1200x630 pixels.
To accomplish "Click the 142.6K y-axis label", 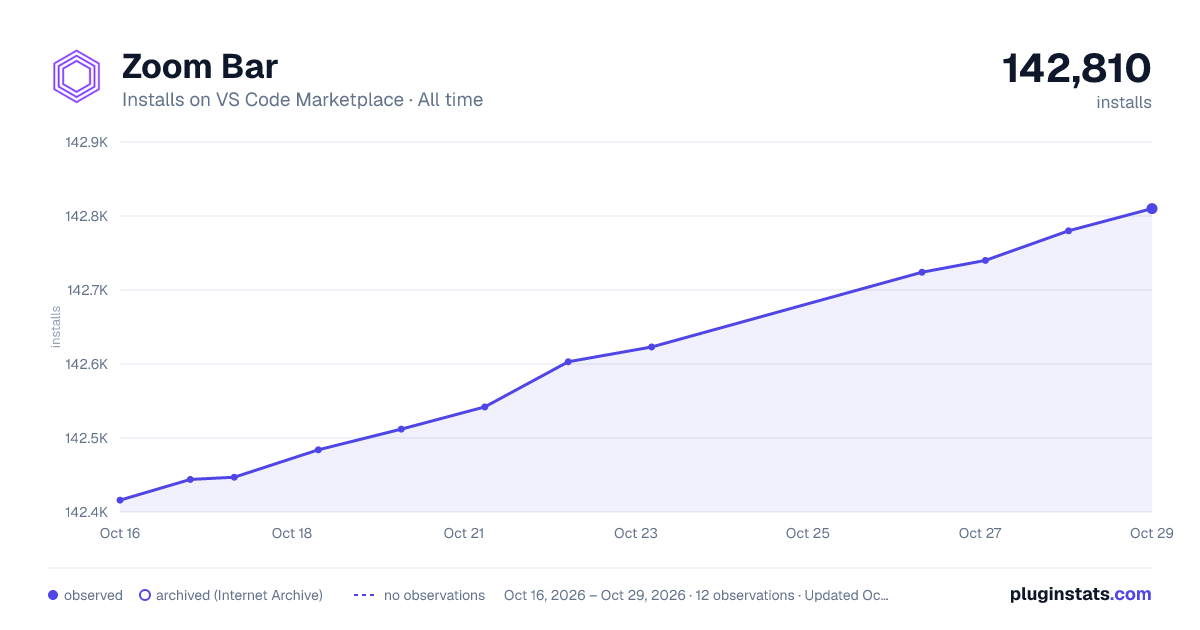I will point(86,364).
